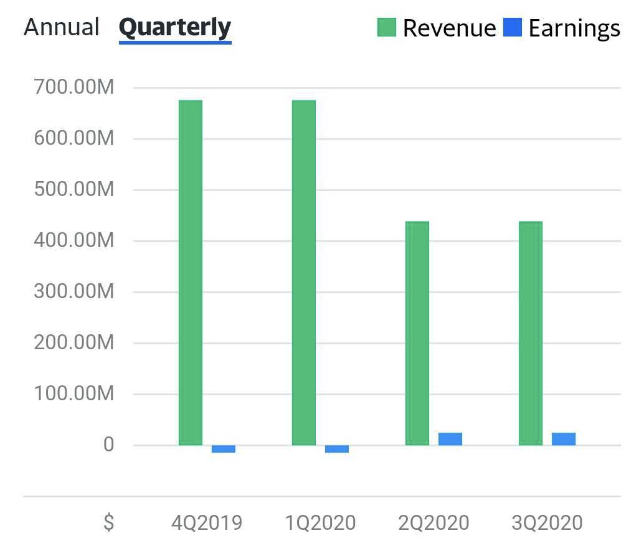Click the 1Q2020 blue earnings bar
Screen dimensions: 638x544
coord(337,449)
